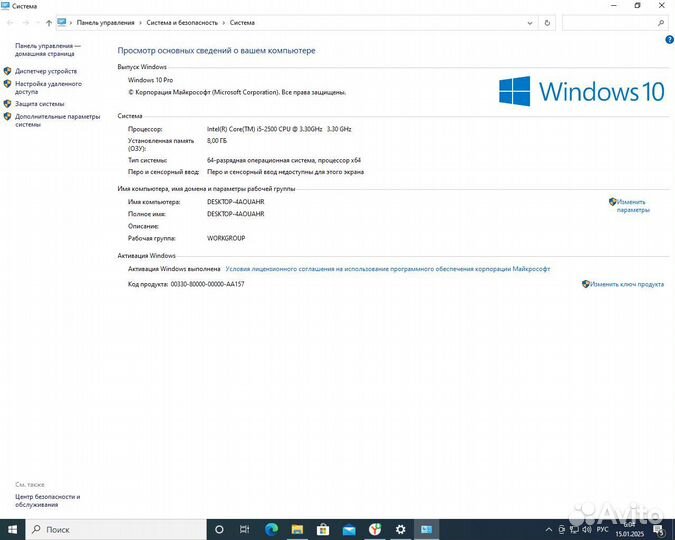Open the colorful shield app on taskbar
Image resolution: width=675 pixels, height=540 pixels.
pos(375,529)
